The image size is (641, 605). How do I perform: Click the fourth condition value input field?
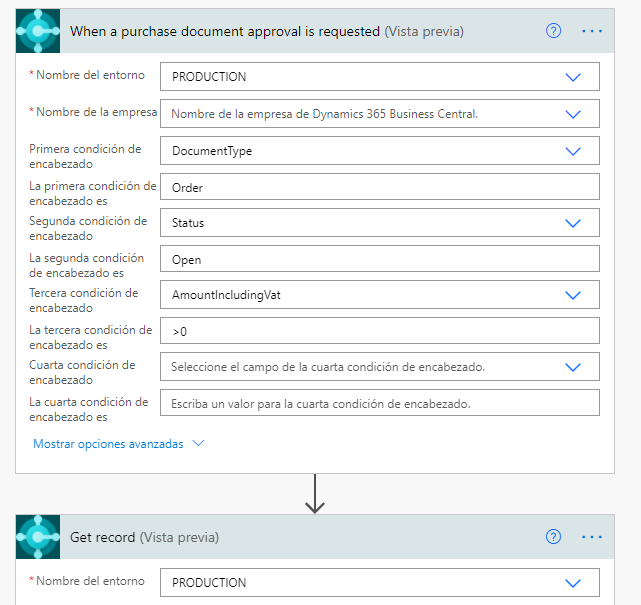tap(378, 403)
